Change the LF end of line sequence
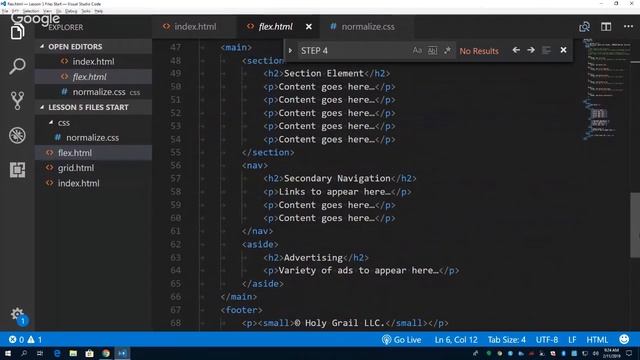The height and width of the screenshot is (360, 640). tap(572, 340)
